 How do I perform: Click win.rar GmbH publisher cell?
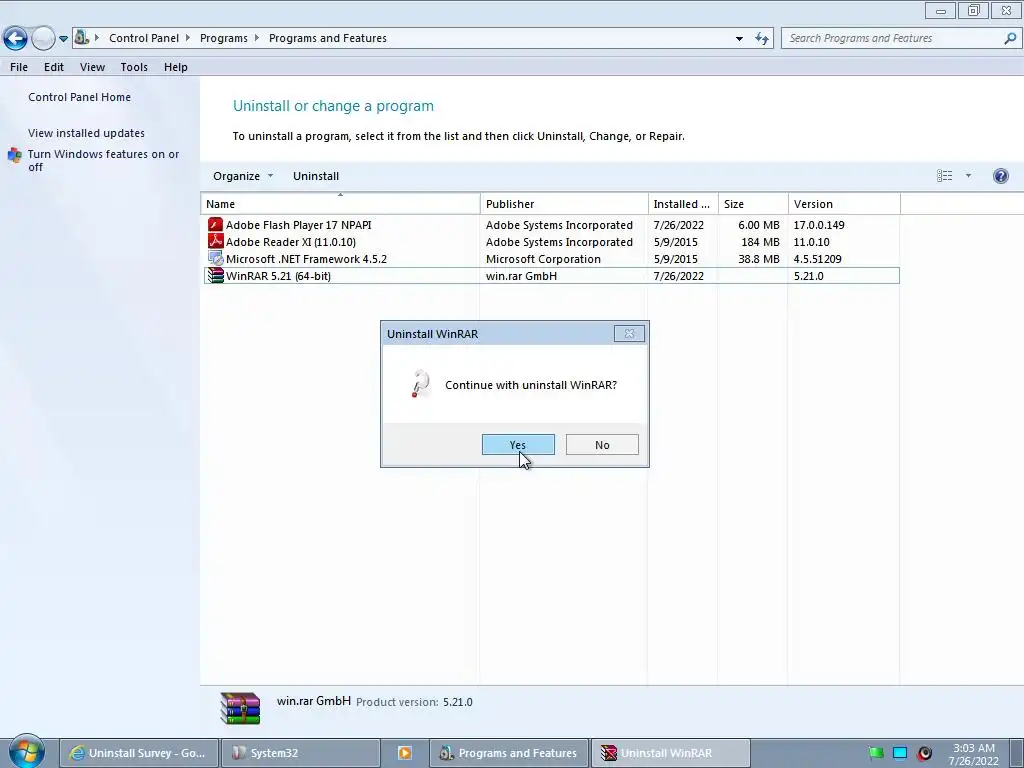[x=521, y=276]
